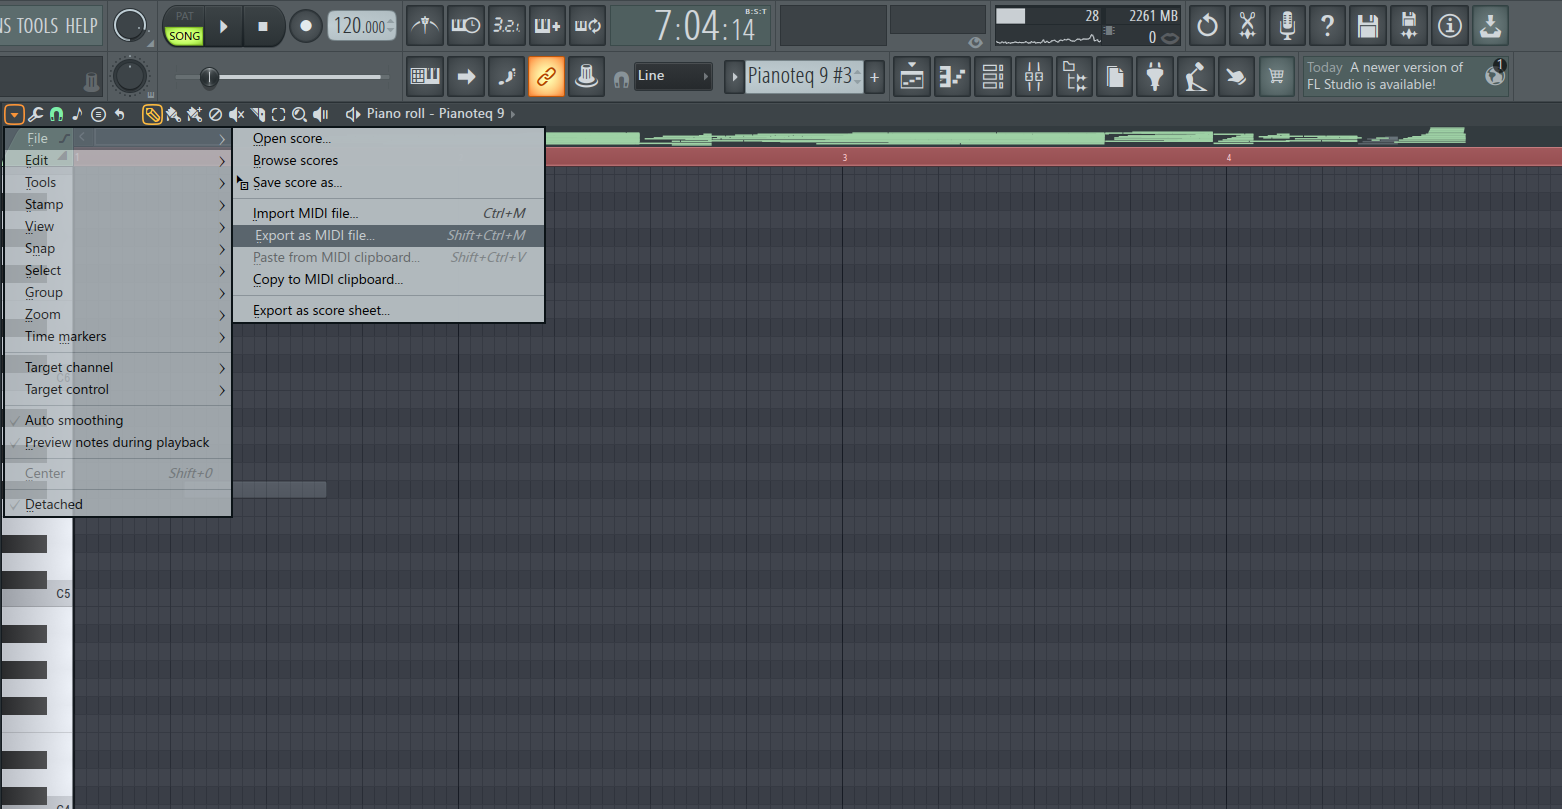Image resolution: width=1562 pixels, height=809 pixels.
Task: Select the Slice tool
Action: click(257, 114)
